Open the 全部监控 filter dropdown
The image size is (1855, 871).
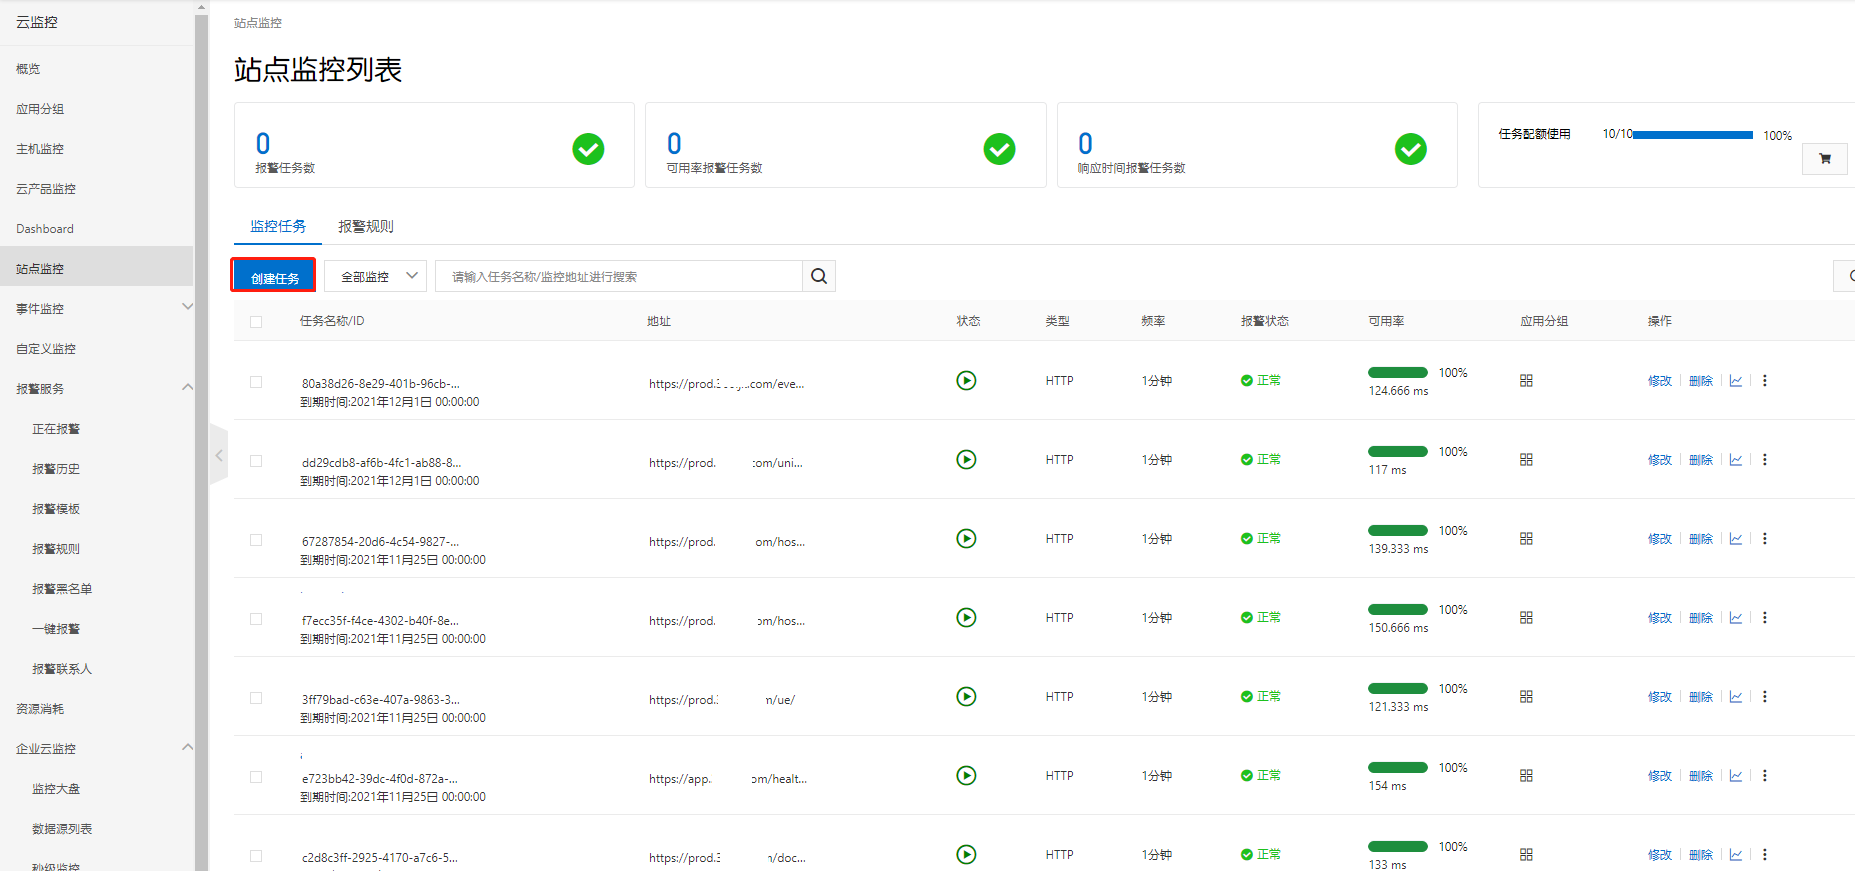376,276
